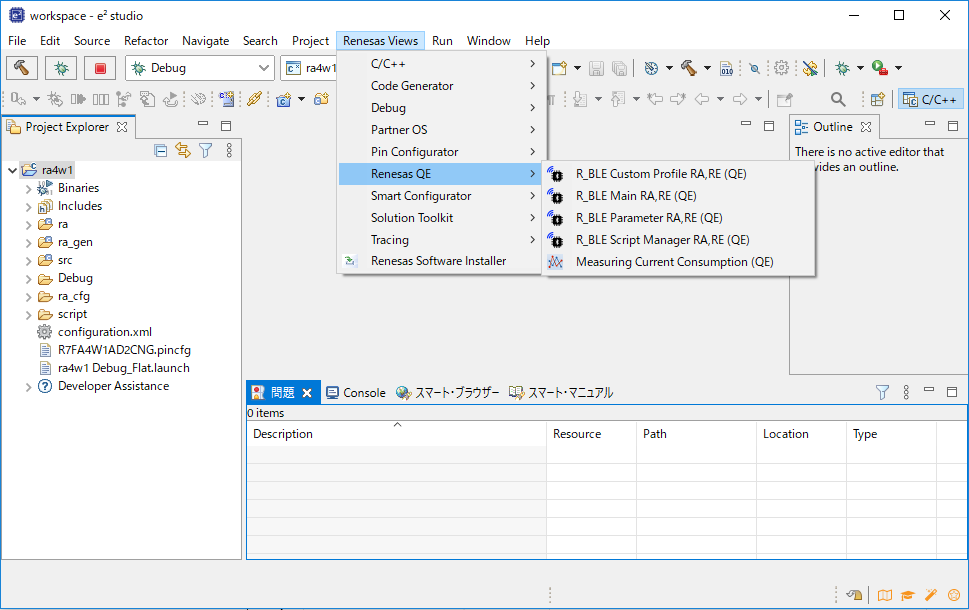Click the Open Perspective icon
The width and height of the screenshot is (969, 610).
coord(878,99)
